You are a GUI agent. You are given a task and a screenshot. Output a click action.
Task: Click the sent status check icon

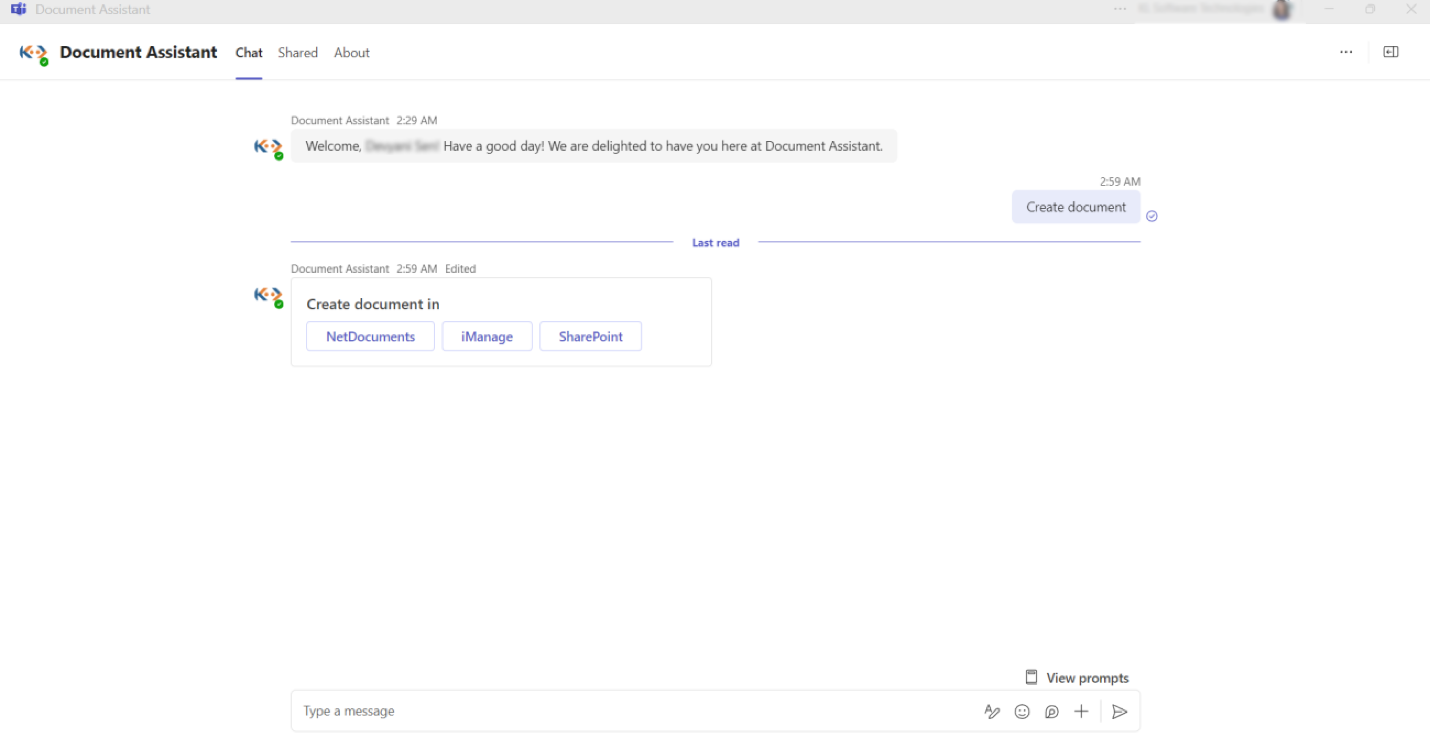pyautogui.click(x=1152, y=216)
